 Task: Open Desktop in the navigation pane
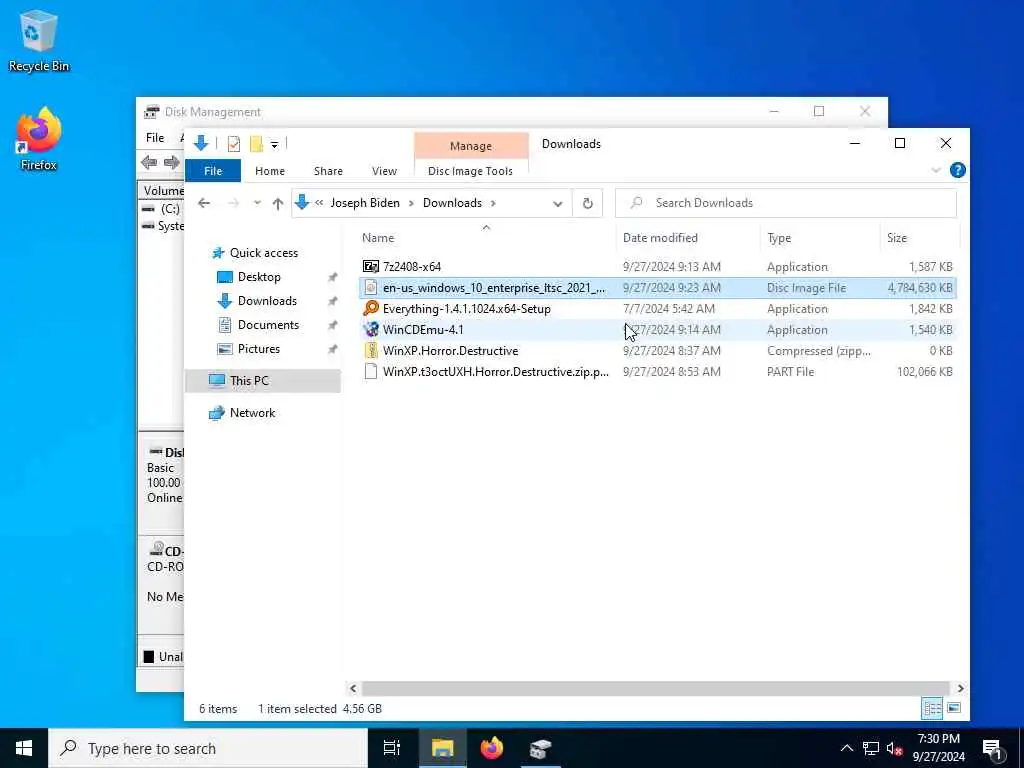[259, 277]
